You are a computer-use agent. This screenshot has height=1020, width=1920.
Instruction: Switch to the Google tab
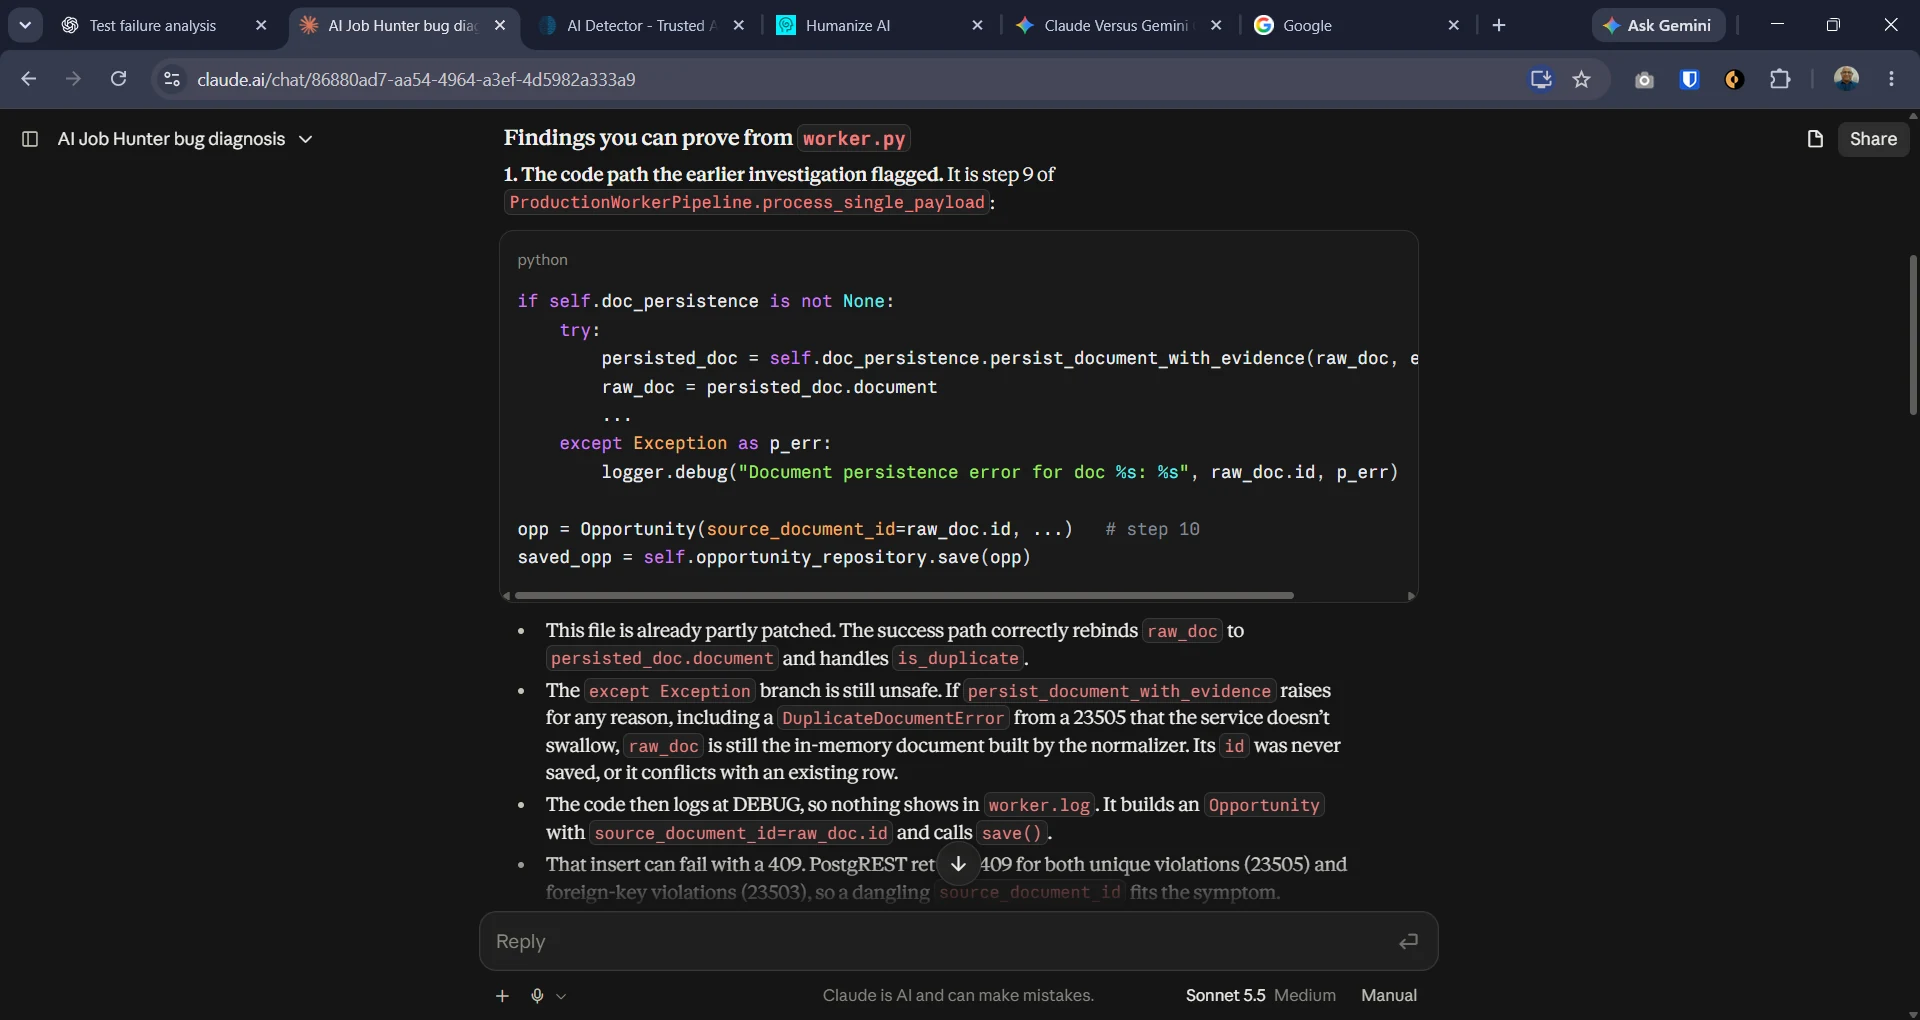[1358, 25]
